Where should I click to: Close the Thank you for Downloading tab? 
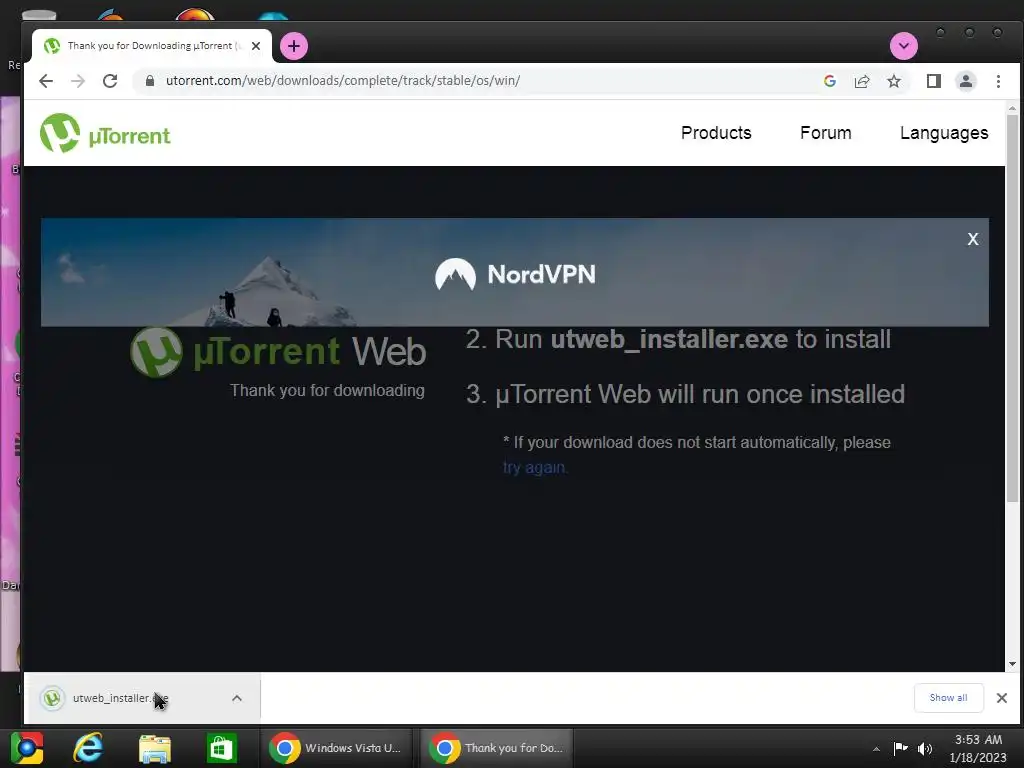pos(256,46)
